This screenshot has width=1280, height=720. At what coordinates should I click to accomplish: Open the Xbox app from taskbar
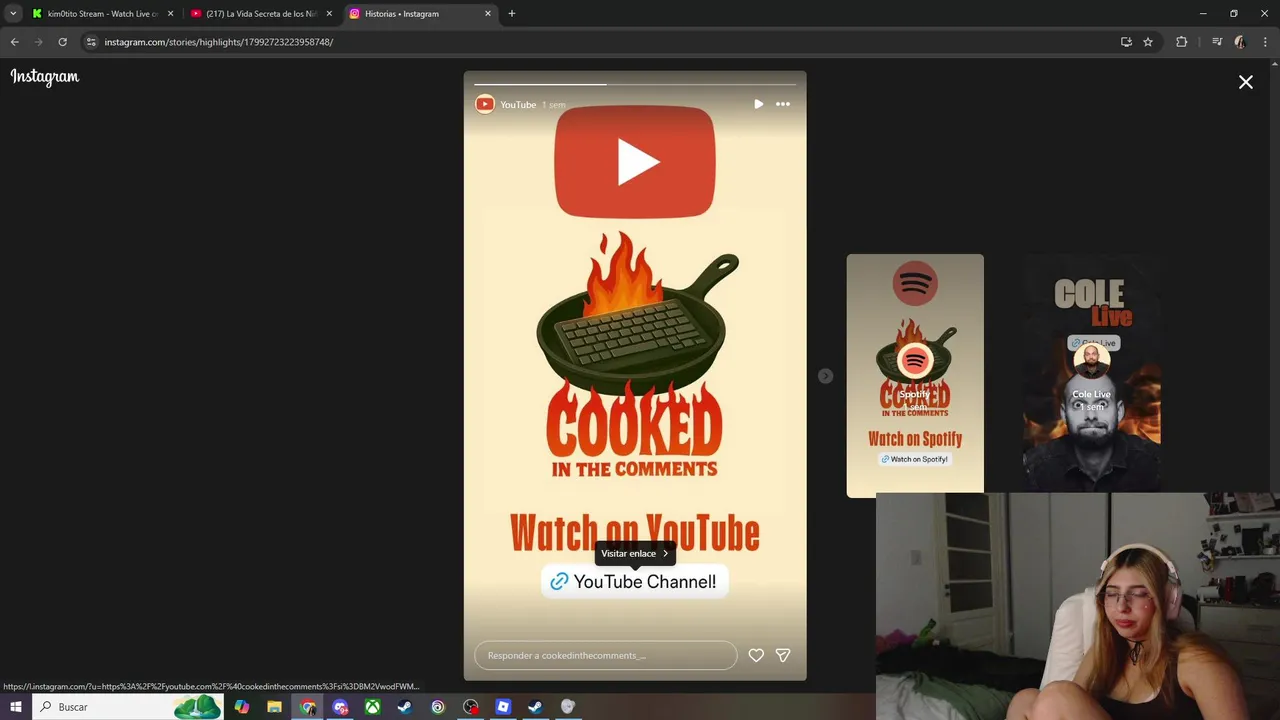coord(372,707)
